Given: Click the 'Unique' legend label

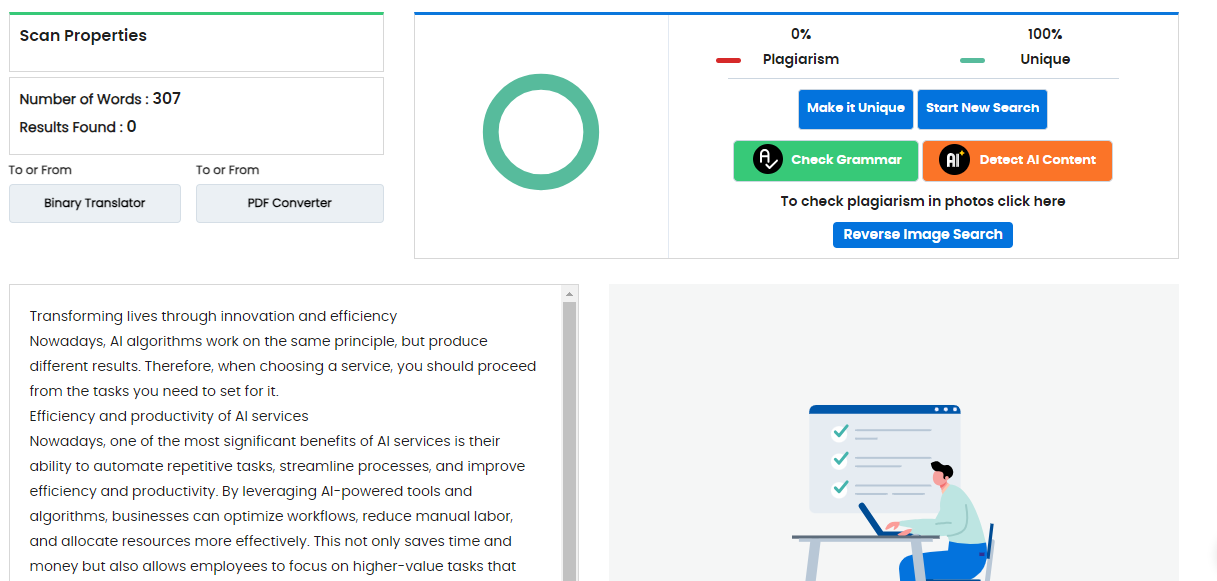Looking at the screenshot, I should 1045,59.
